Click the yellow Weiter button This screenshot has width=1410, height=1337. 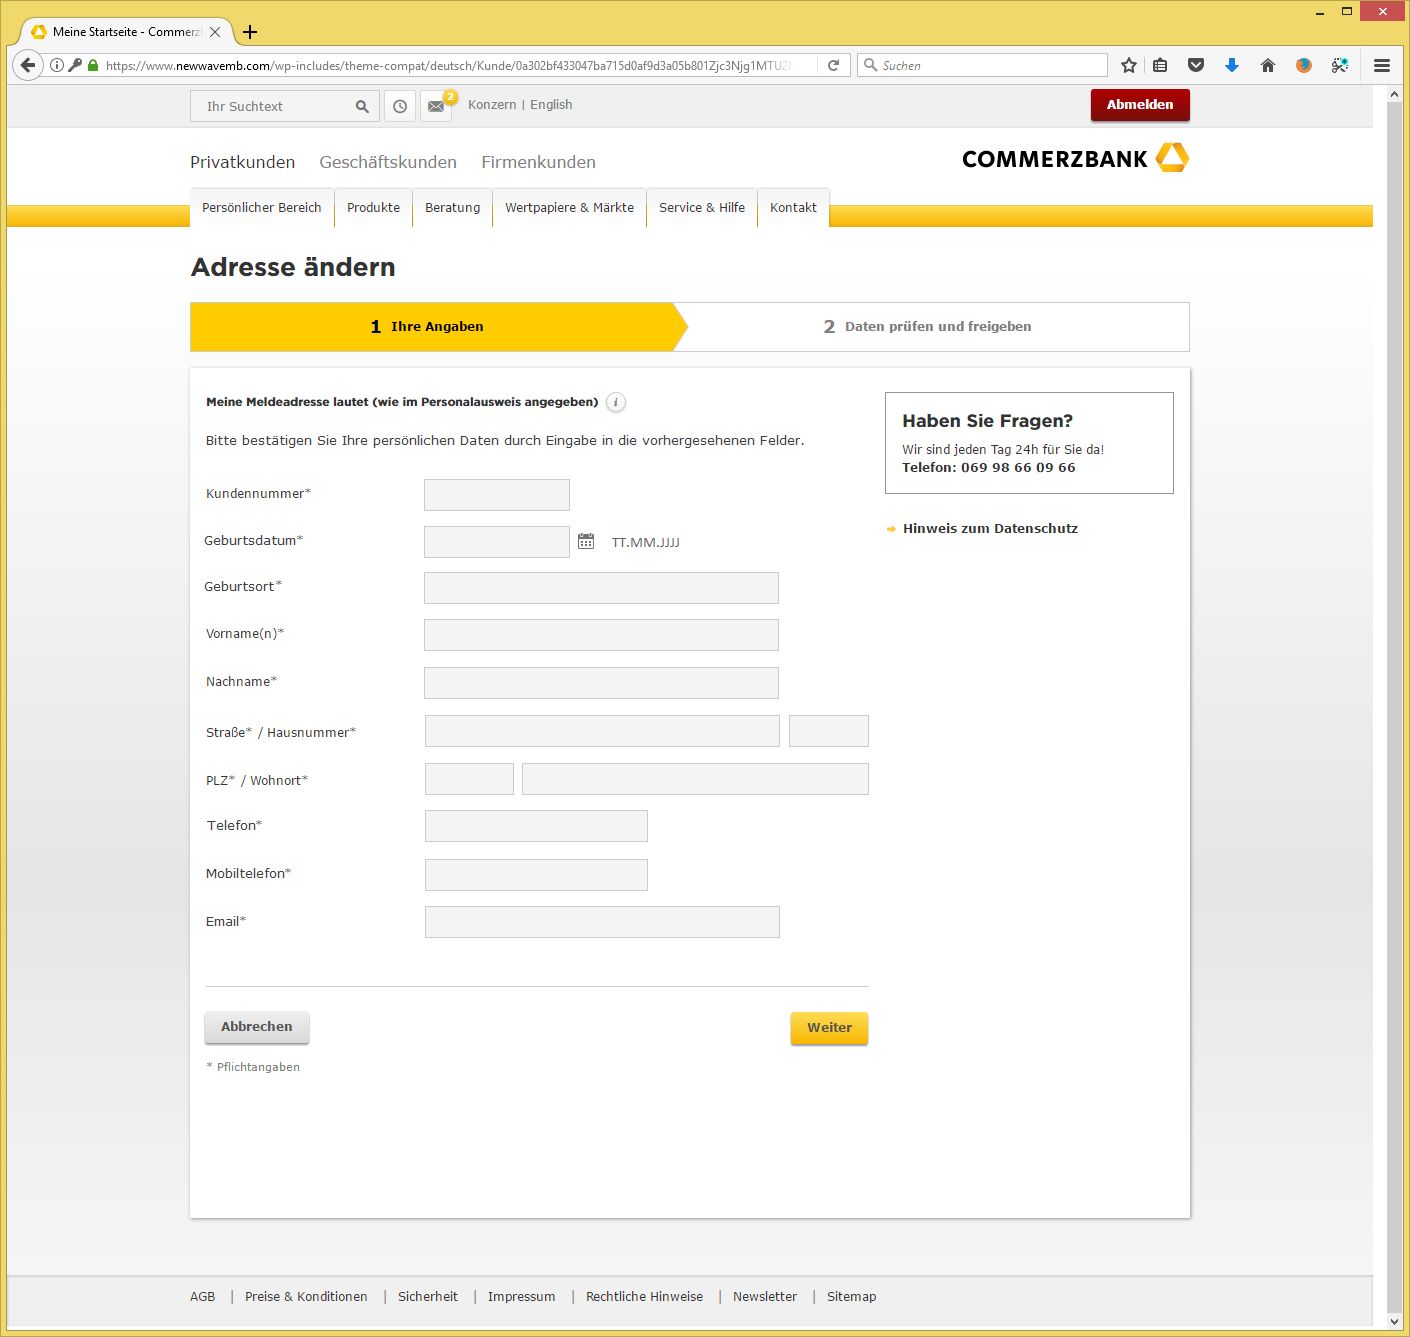coord(829,1028)
